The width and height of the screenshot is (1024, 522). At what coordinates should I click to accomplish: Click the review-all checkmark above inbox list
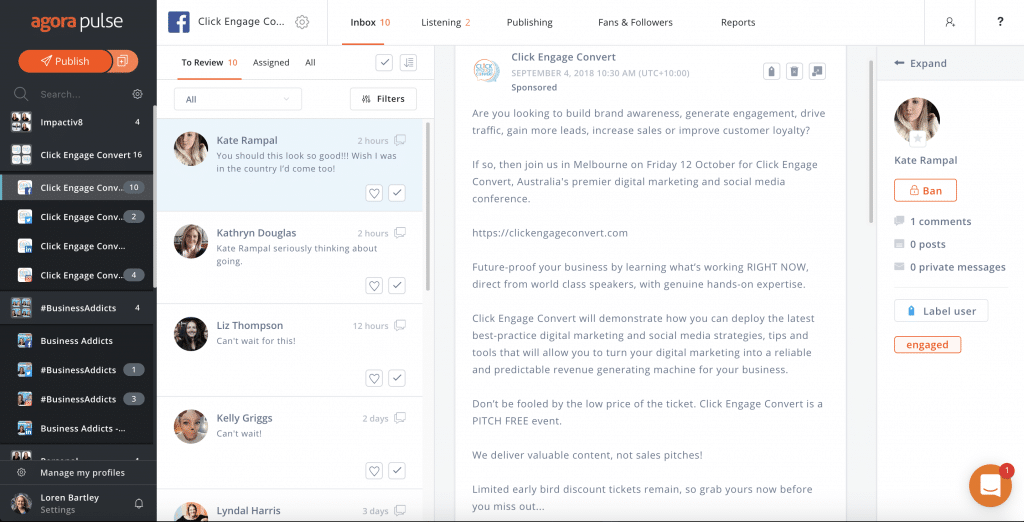pos(384,62)
